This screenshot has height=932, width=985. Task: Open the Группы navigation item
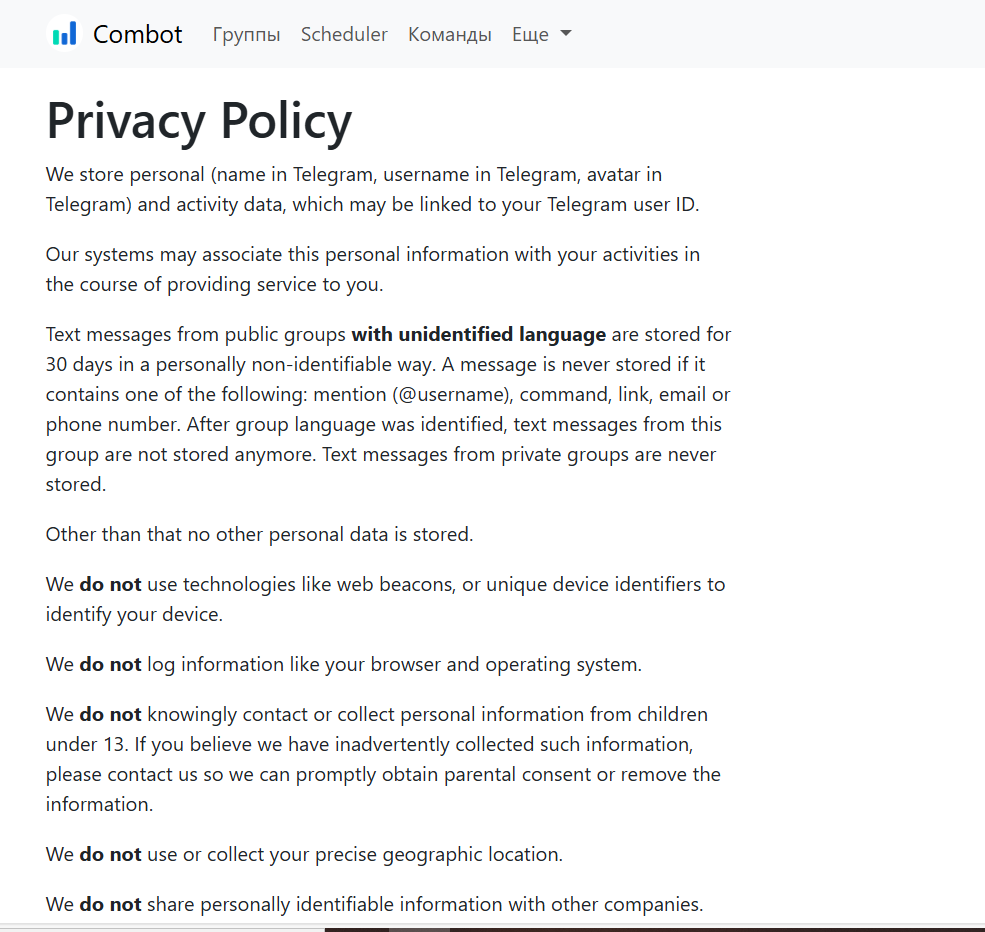[246, 35]
